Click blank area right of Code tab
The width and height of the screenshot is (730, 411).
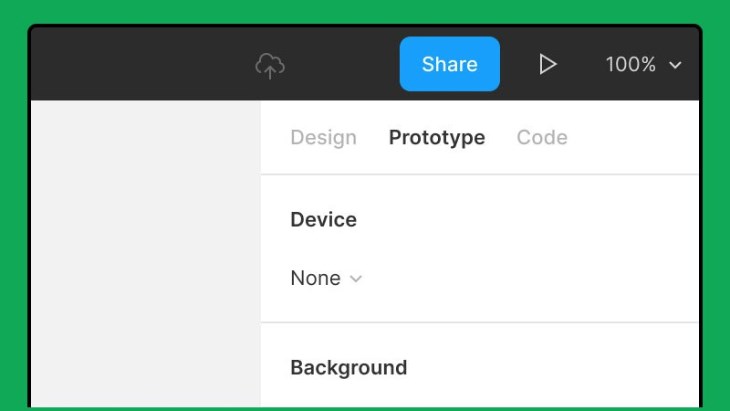(x=633, y=137)
